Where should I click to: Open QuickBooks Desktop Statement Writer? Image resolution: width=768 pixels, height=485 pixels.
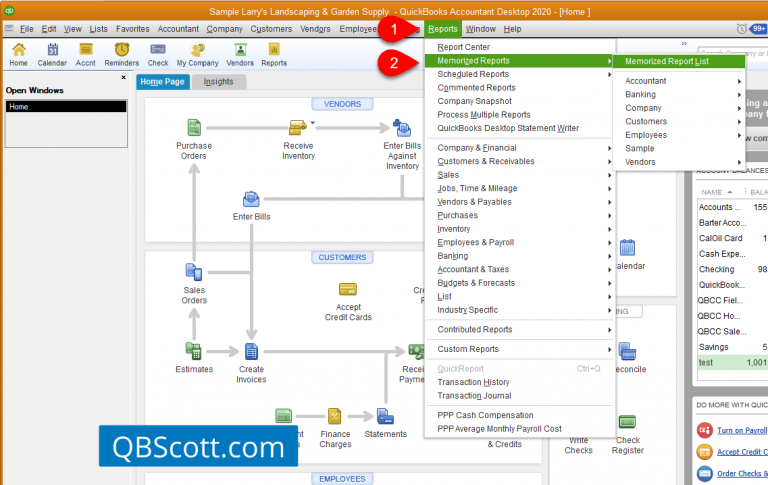point(520,128)
